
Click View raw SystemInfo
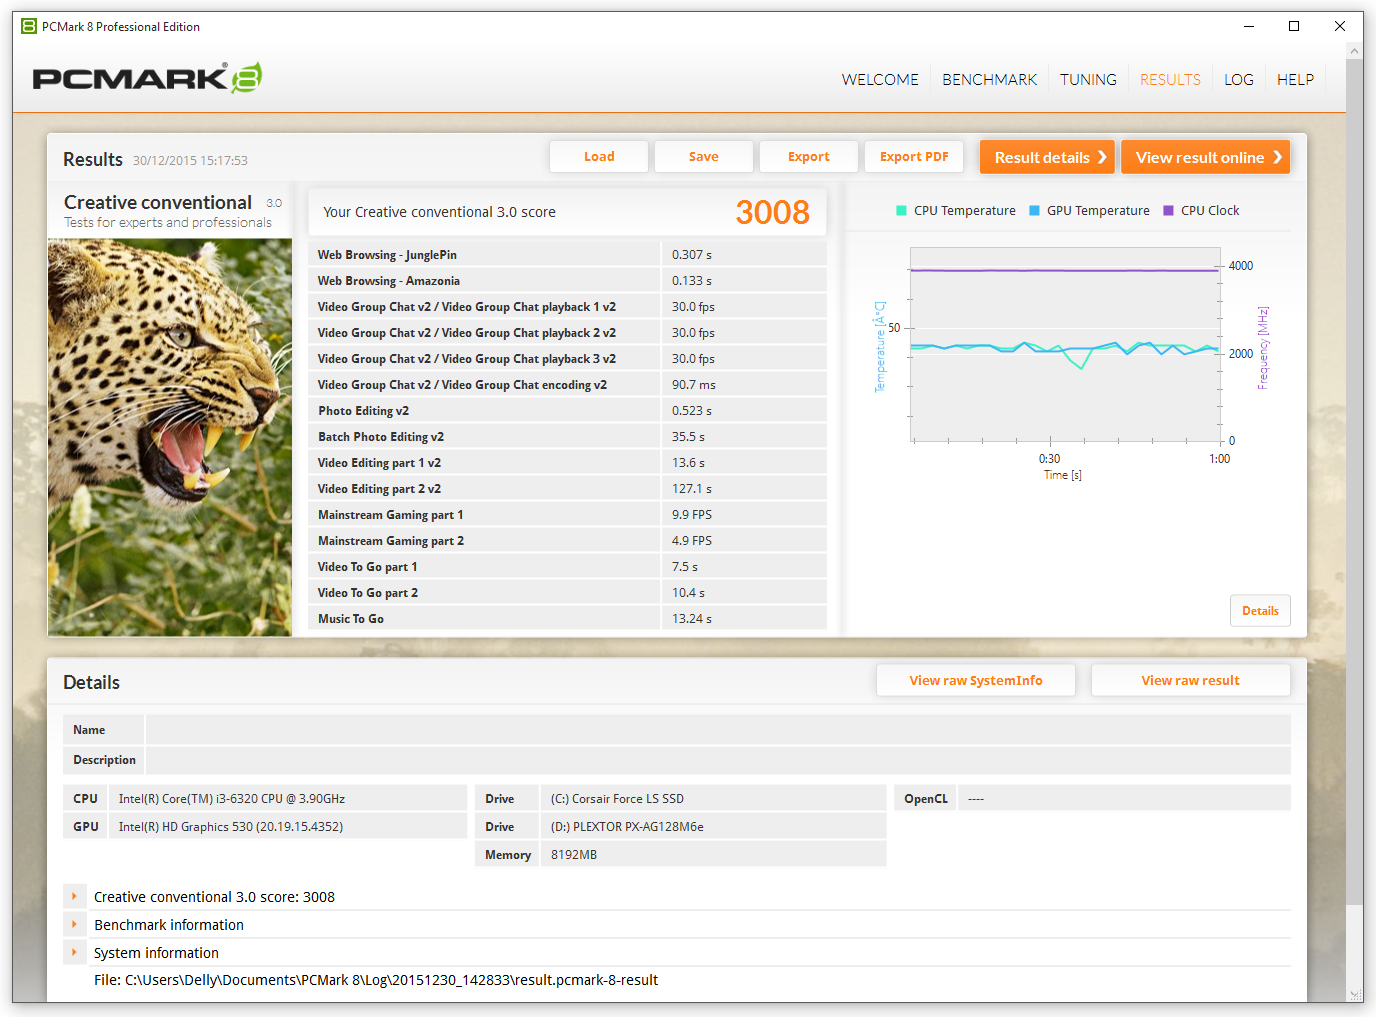coord(976,681)
